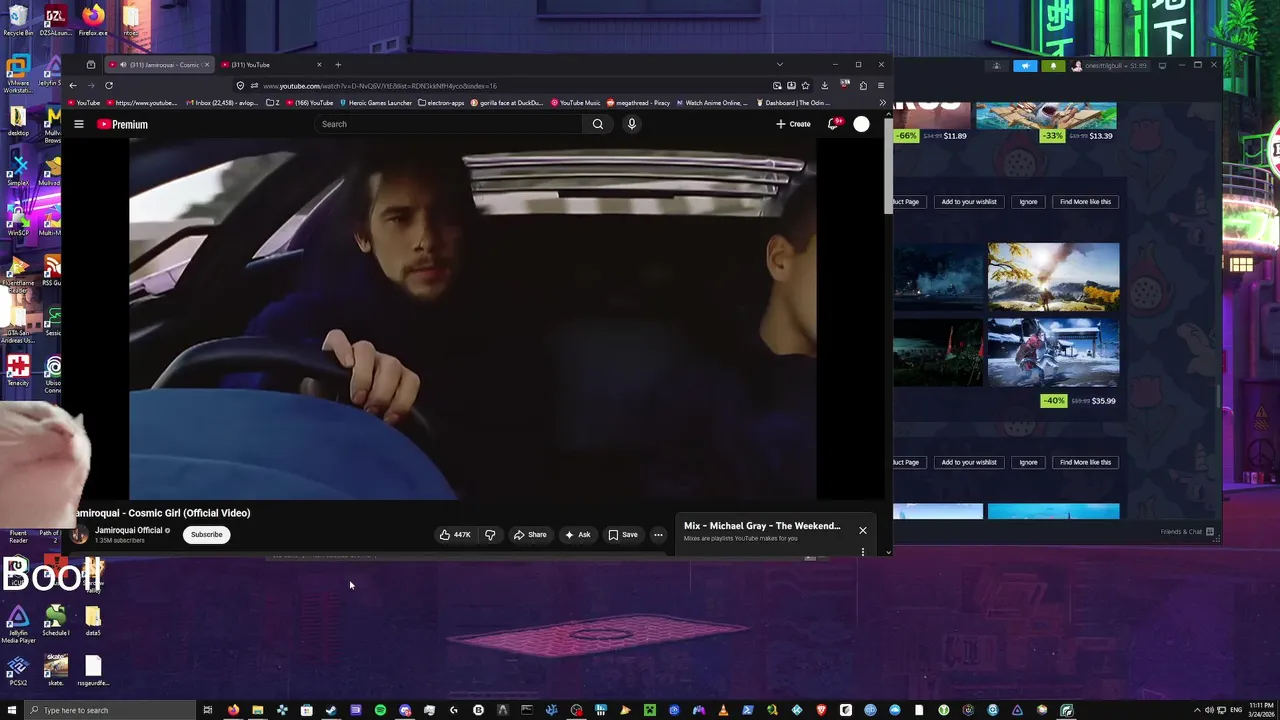Click Steam's upper Ignore button

(x=1028, y=202)
